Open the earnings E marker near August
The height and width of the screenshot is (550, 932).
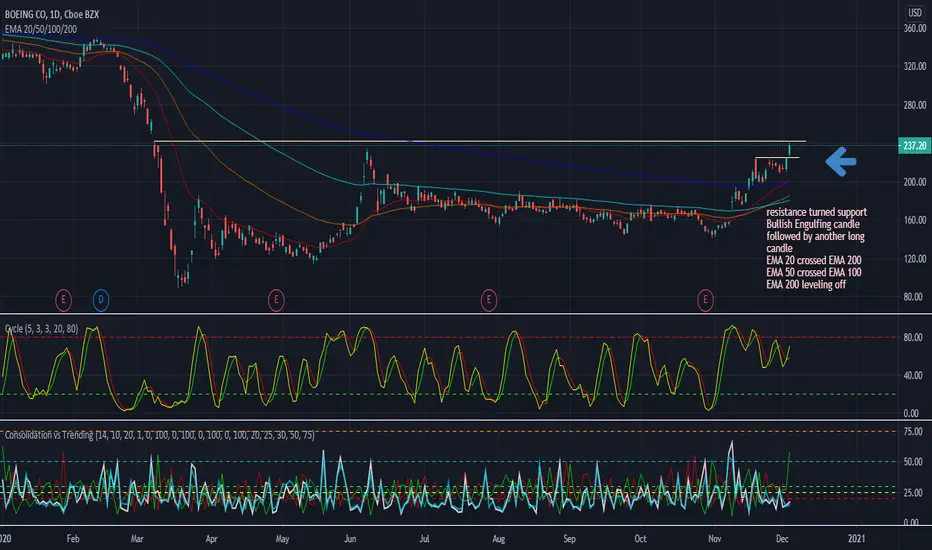(x=489, y=300)
